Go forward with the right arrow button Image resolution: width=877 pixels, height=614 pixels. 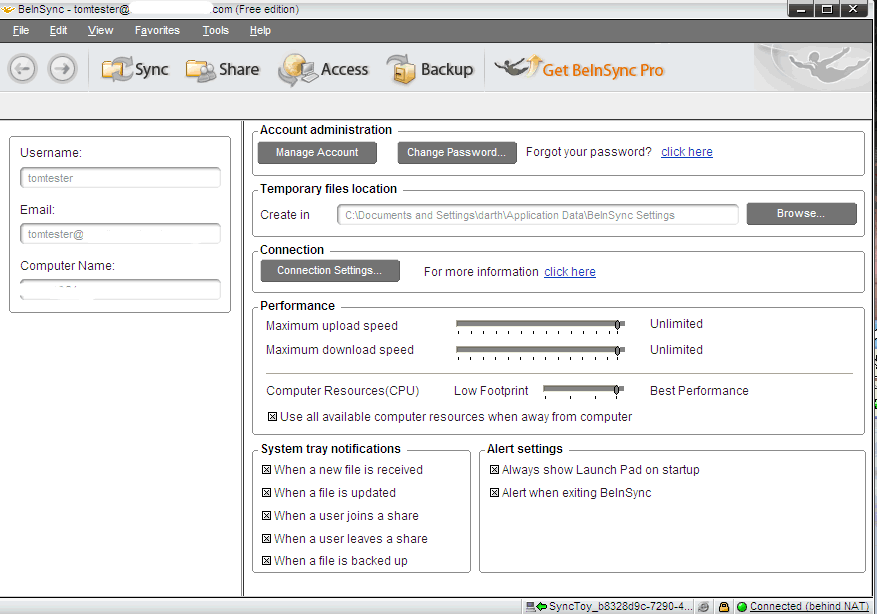click(x=62, y=69)
